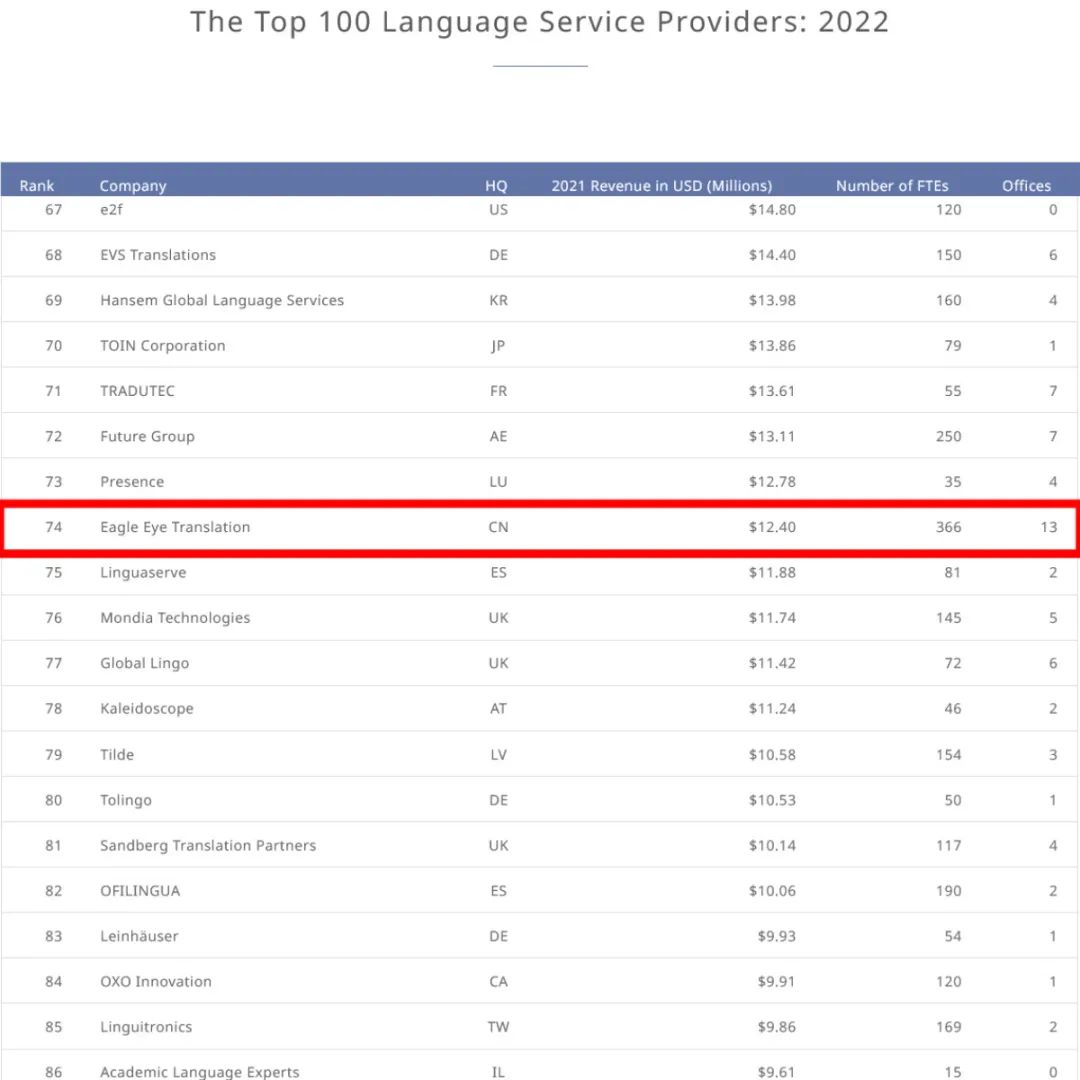Sort by HQ column header

(496, 185)
